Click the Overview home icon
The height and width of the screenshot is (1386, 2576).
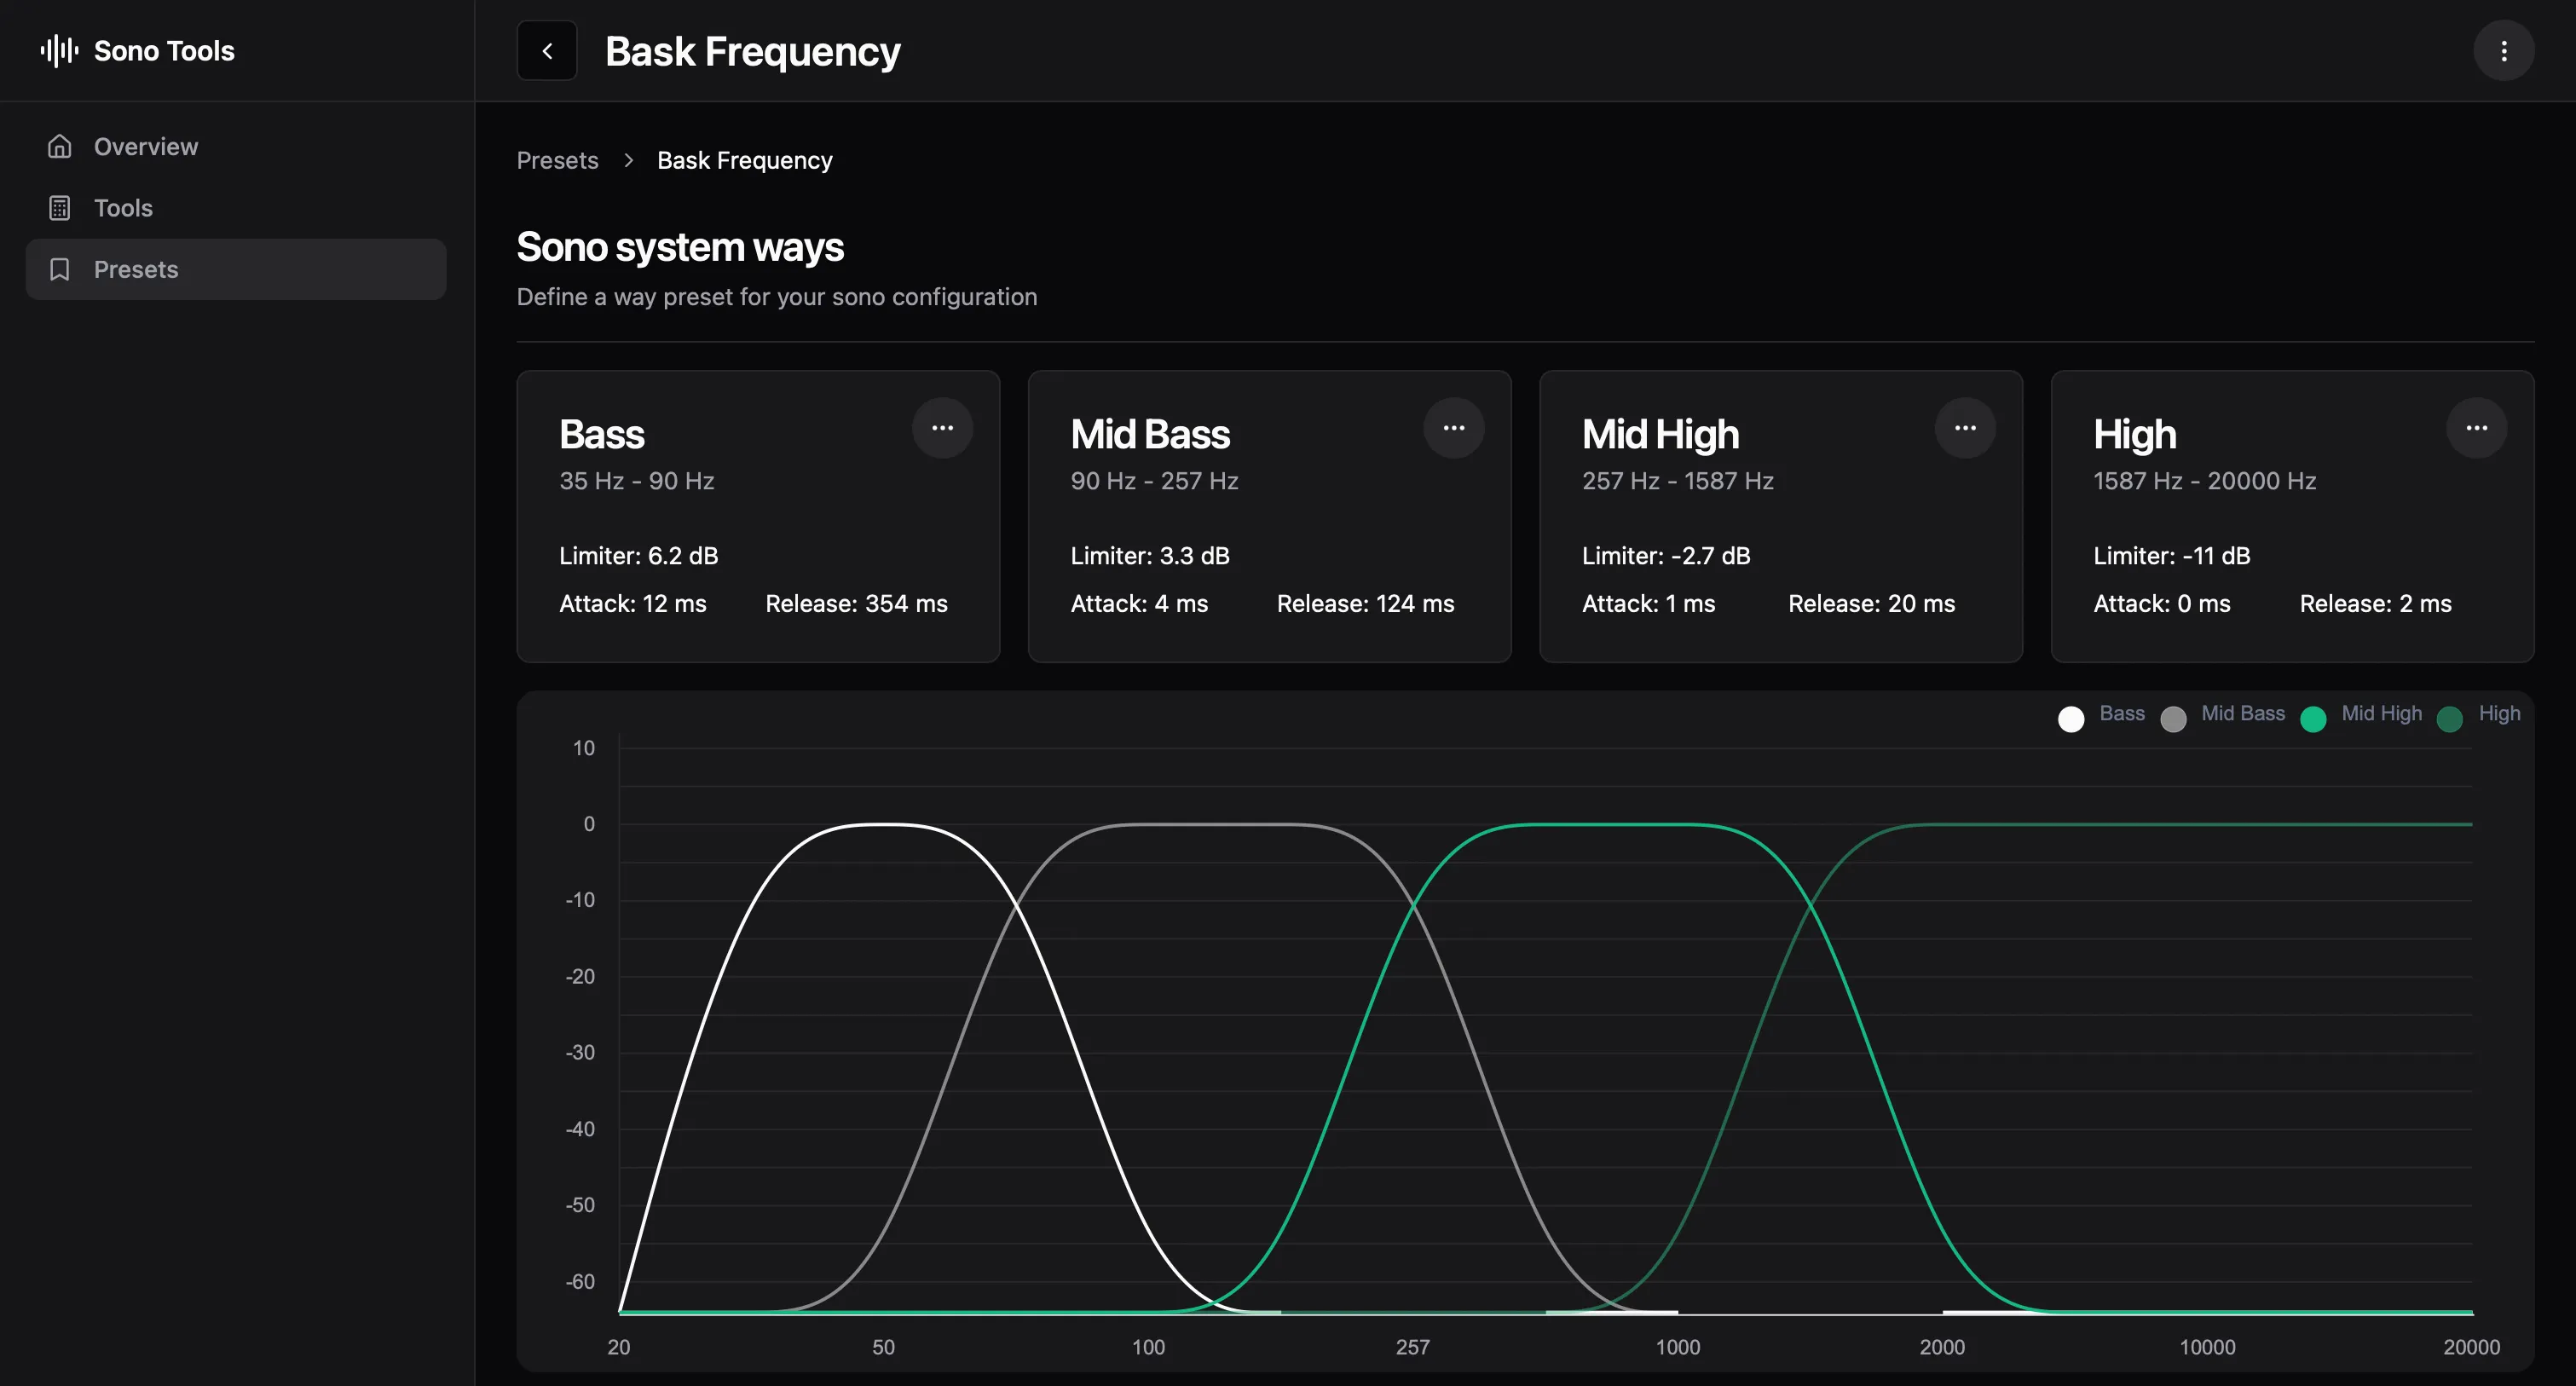pyautogui.click(x=60, y=146)
